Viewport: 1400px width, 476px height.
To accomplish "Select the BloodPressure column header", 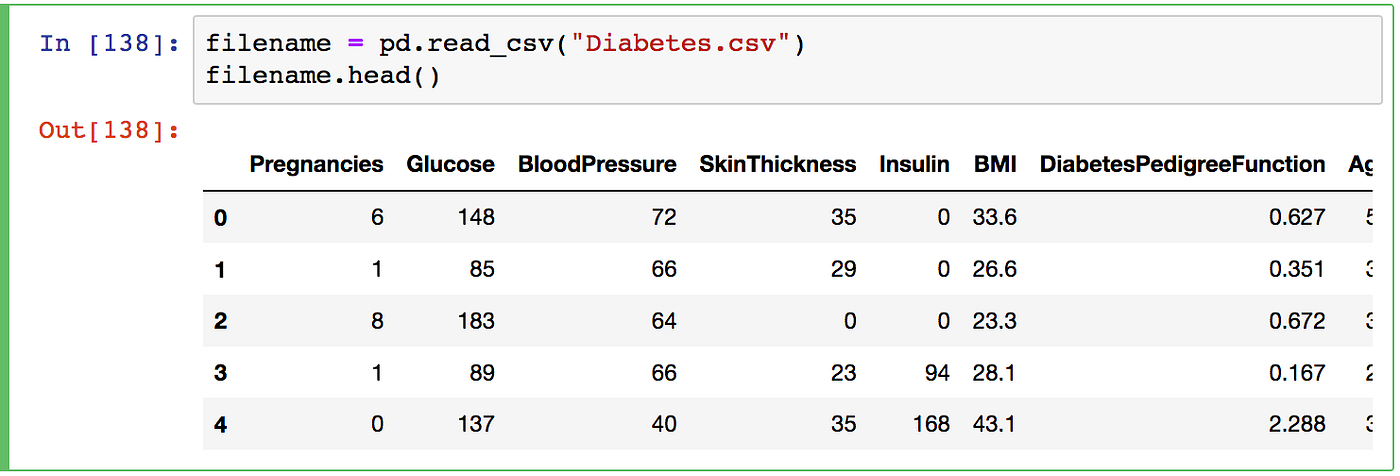I will pos(597,165).
